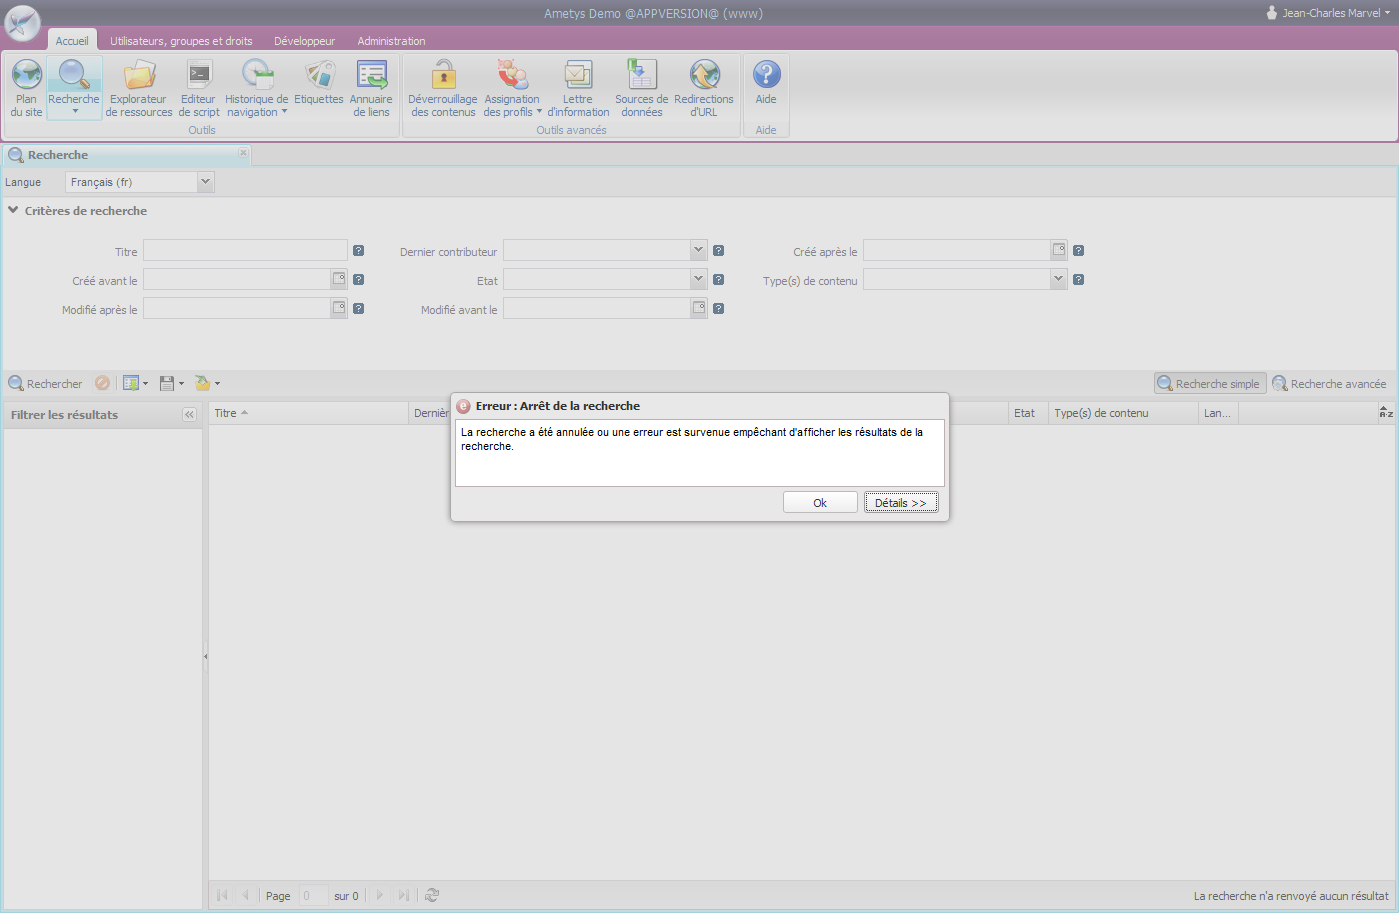Viewport: 1399px width, 913px height.
Task: Open calendar for Créé avant le
Action: (x=339, y=279)
